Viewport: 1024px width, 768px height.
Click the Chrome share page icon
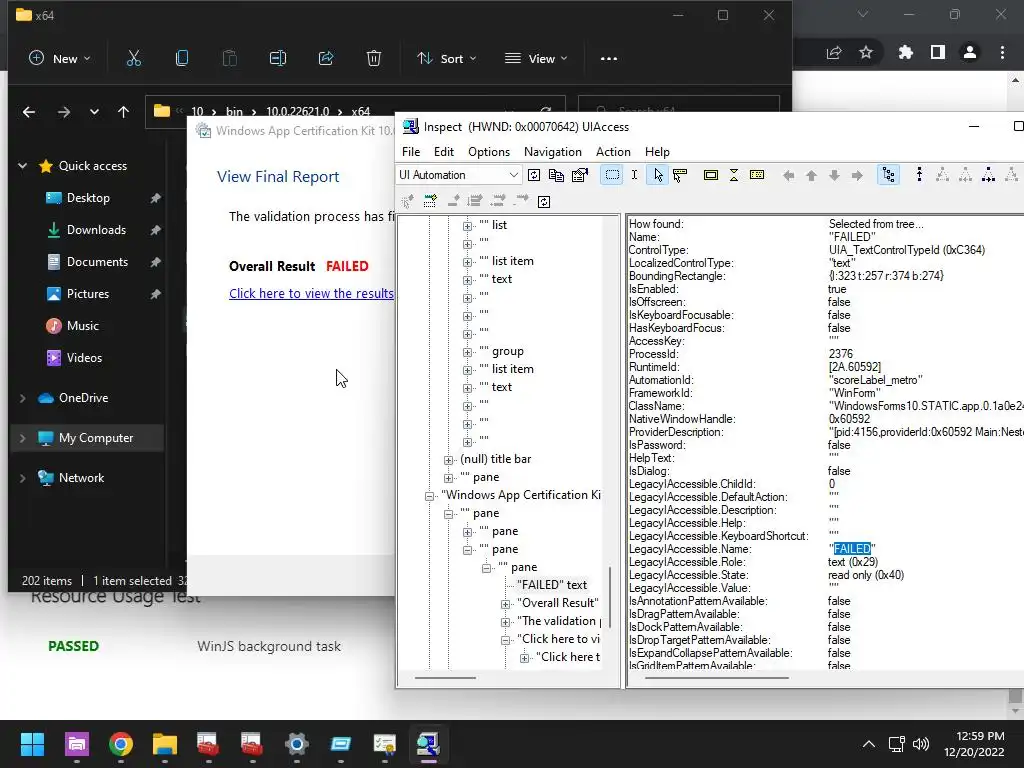(834, 52)
